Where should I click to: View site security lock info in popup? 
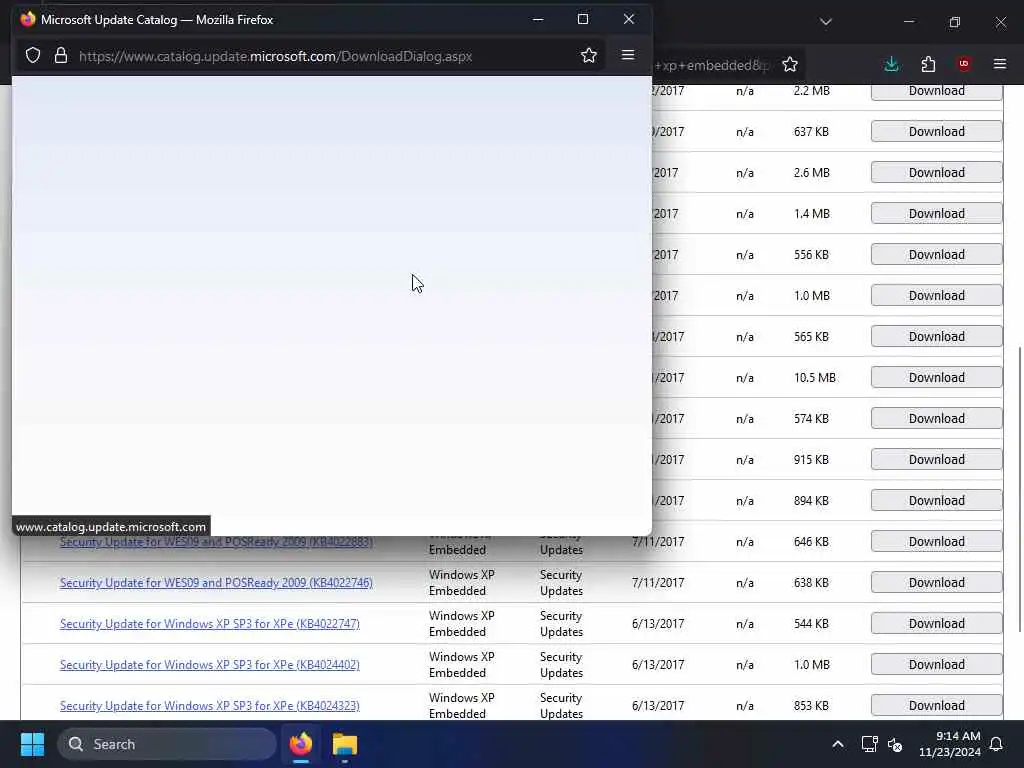point(61,56)
